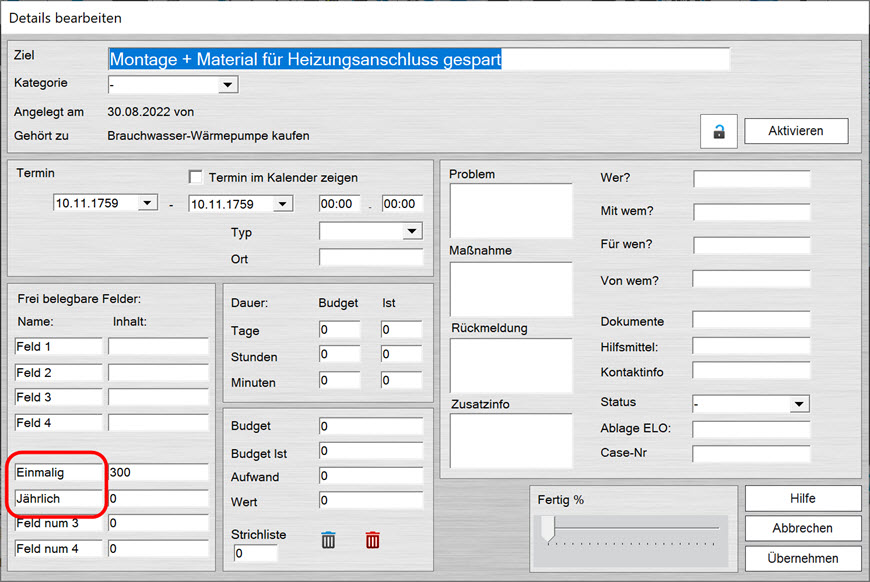Cancel with the Abbrechen button

tap(802, 528)
